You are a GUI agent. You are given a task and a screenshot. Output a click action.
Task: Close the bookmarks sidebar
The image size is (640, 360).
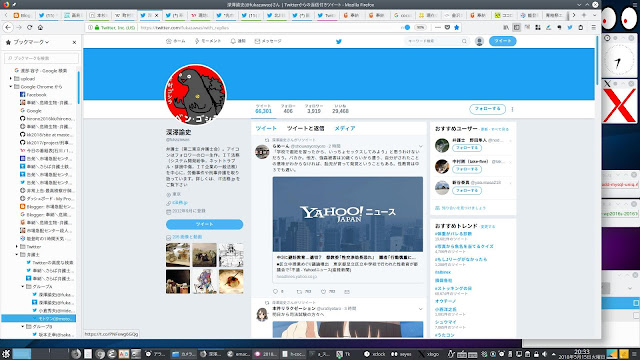coord(74,42)
